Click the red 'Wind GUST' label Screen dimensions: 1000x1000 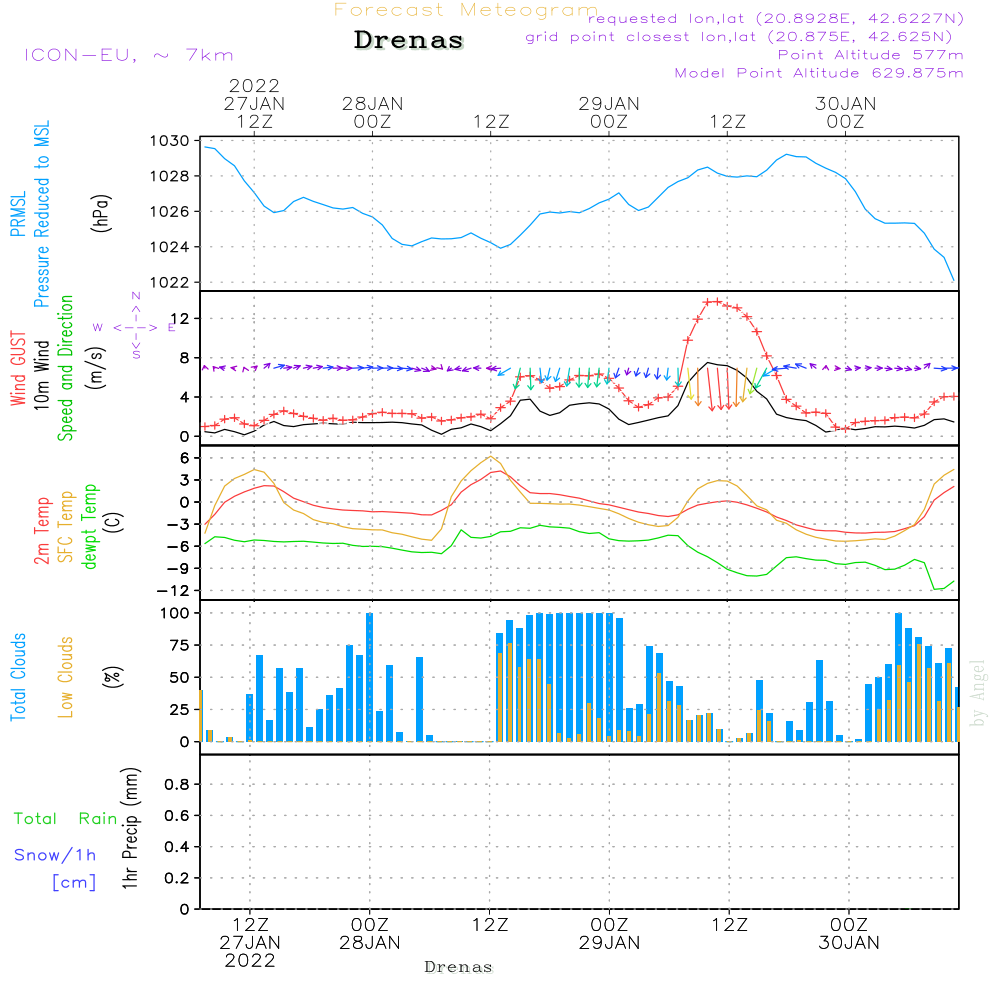(x=18, y=369)
